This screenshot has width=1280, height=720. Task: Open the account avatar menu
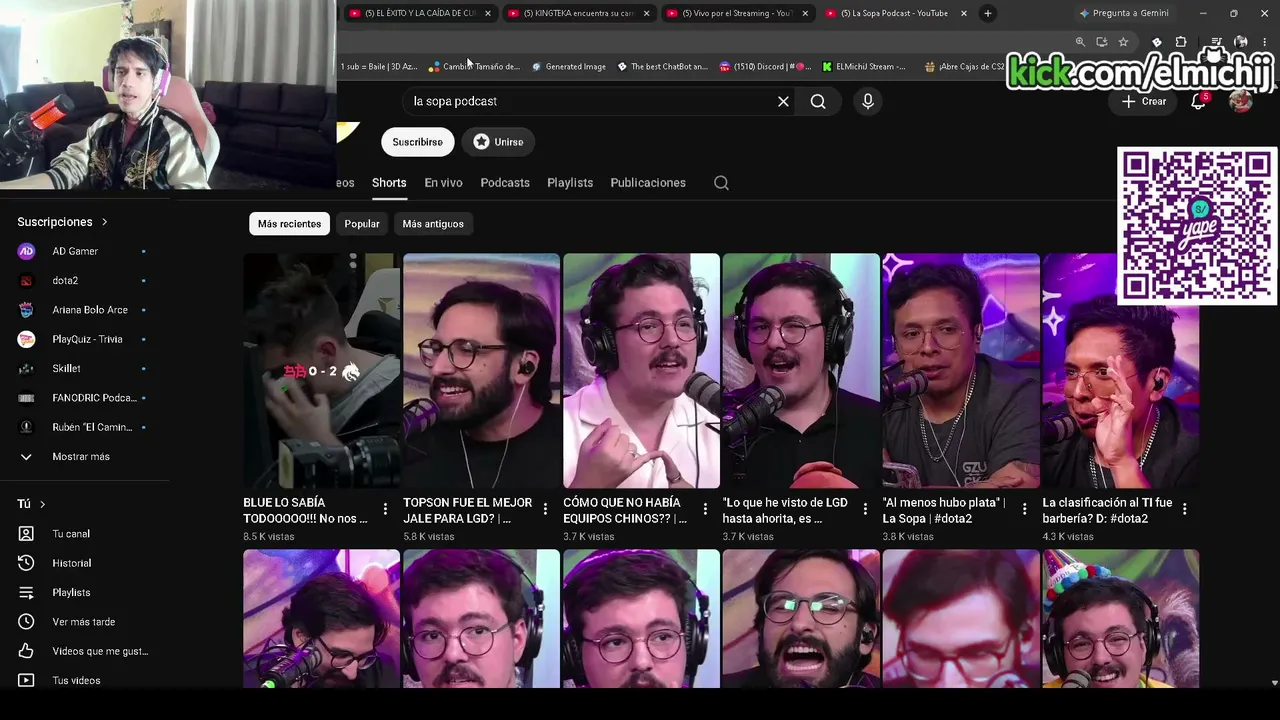click(1241, 101)
